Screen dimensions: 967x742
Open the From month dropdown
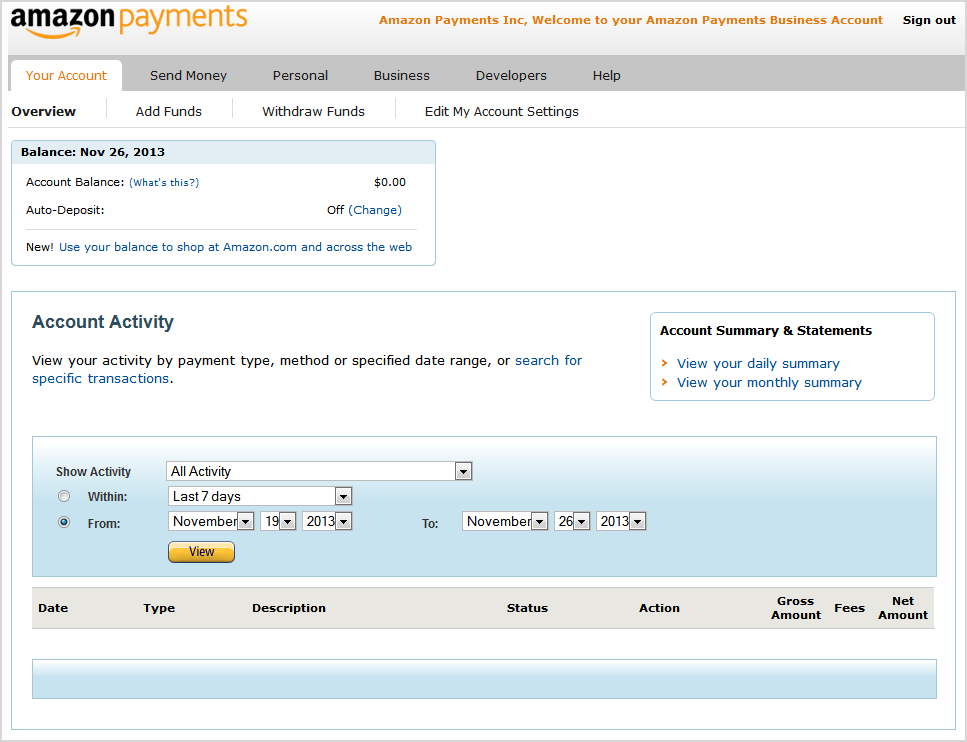click(x=211, y=521)
